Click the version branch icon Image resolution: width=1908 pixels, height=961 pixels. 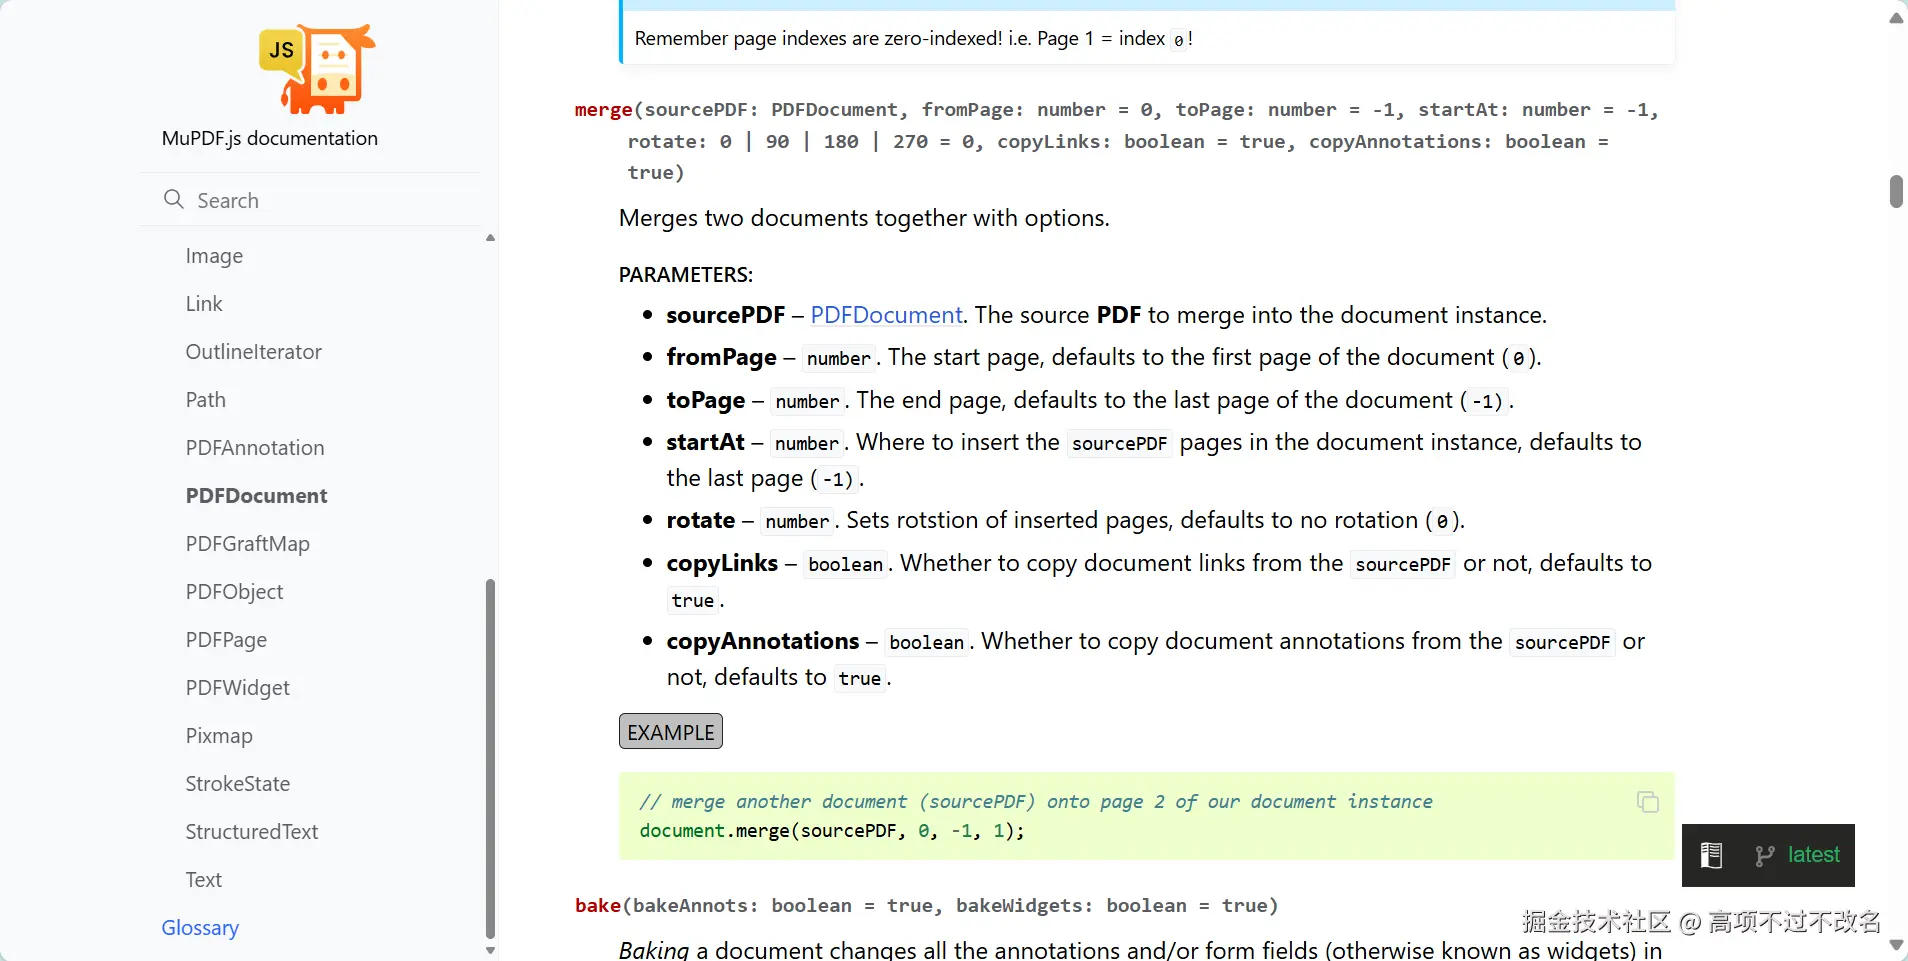pos(1764,855)
